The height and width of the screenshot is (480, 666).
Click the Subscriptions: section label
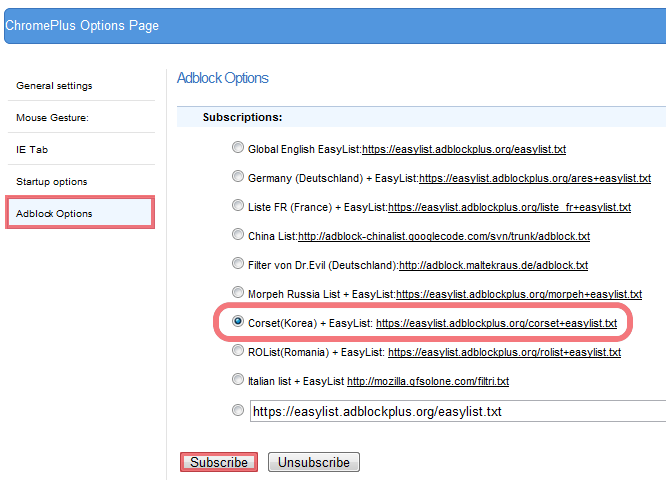point(242,117)
